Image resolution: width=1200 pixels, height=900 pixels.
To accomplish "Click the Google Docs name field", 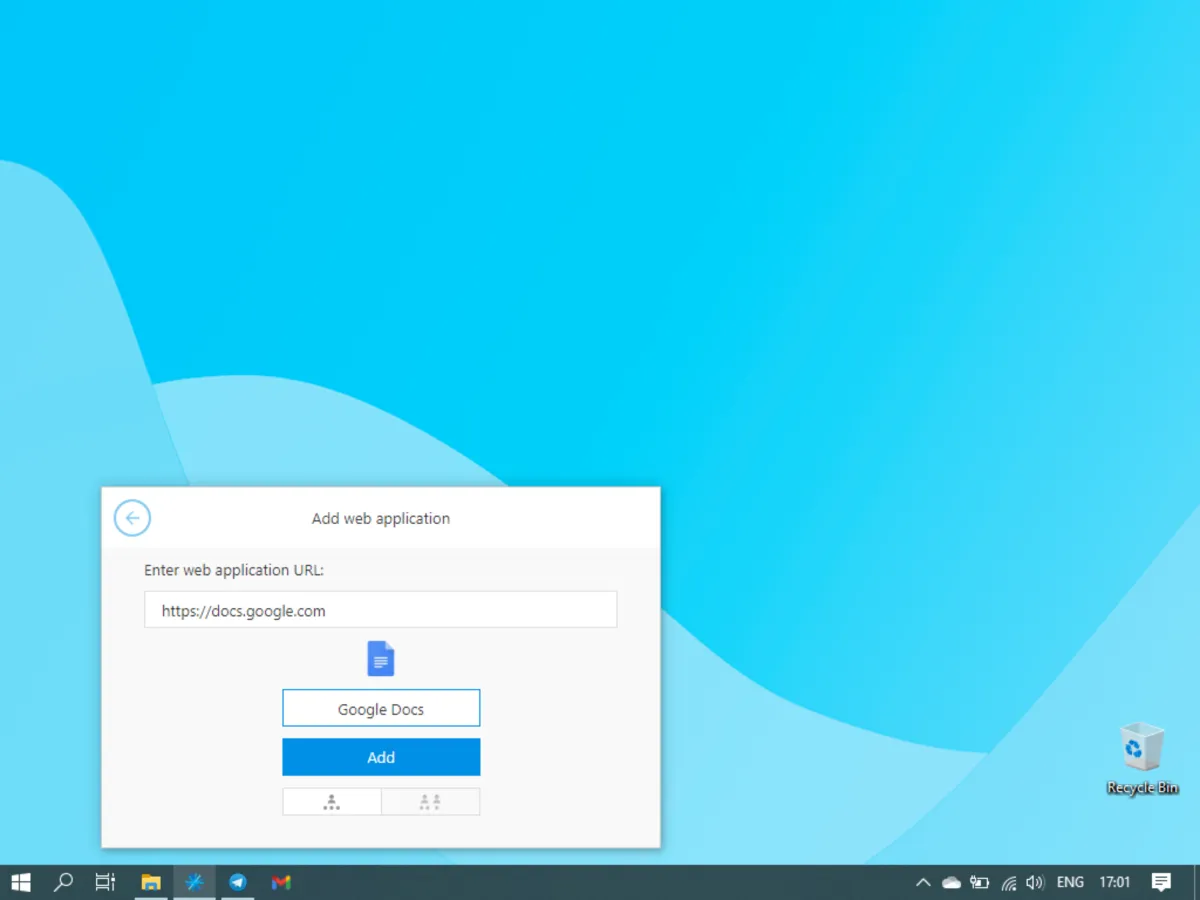I will point(381,708).
